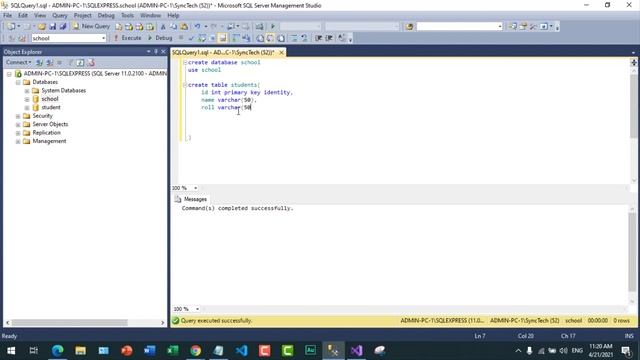The width and height of the screenshot is (640, 360).
Task: Expand the System Databases node
Action: coord(27,91)
